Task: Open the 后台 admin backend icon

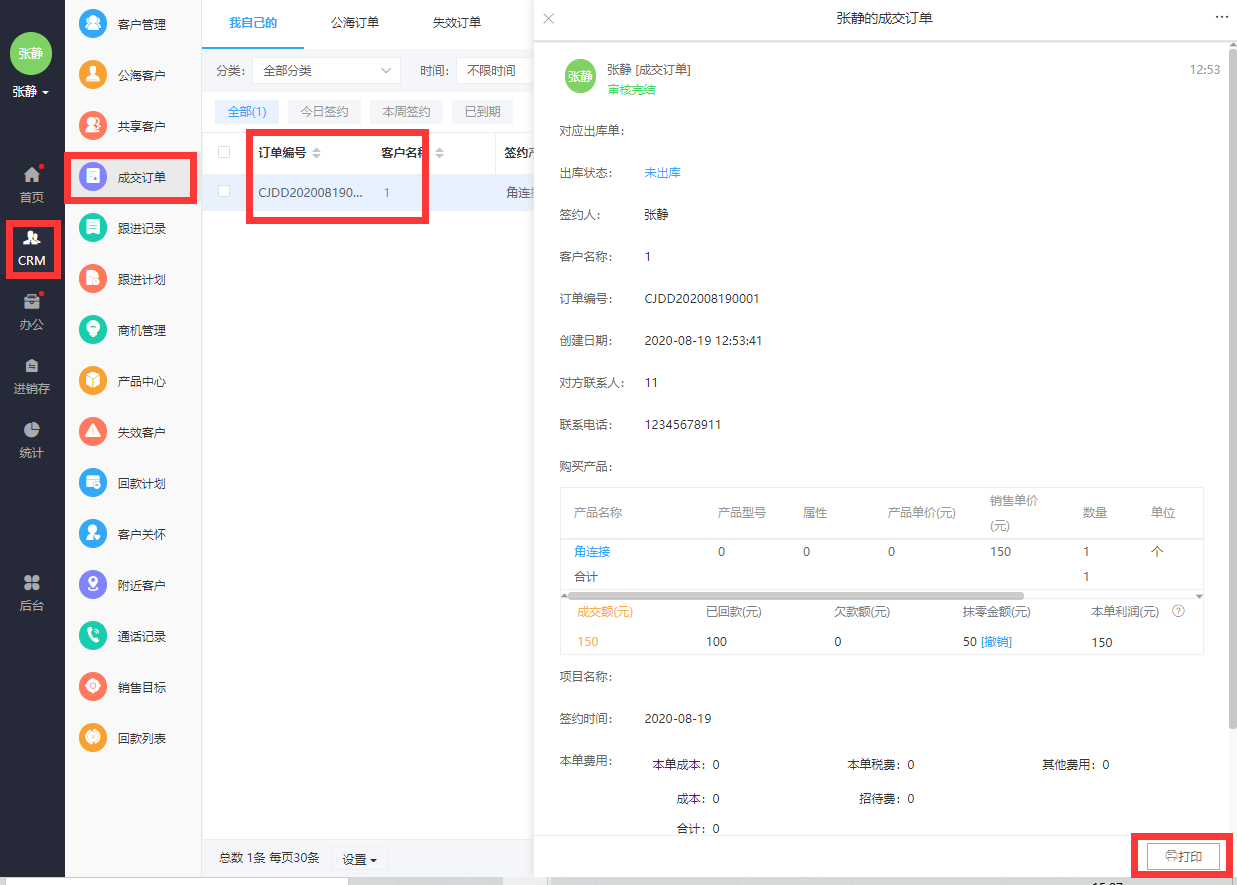Action: click(x=32, y=583)
